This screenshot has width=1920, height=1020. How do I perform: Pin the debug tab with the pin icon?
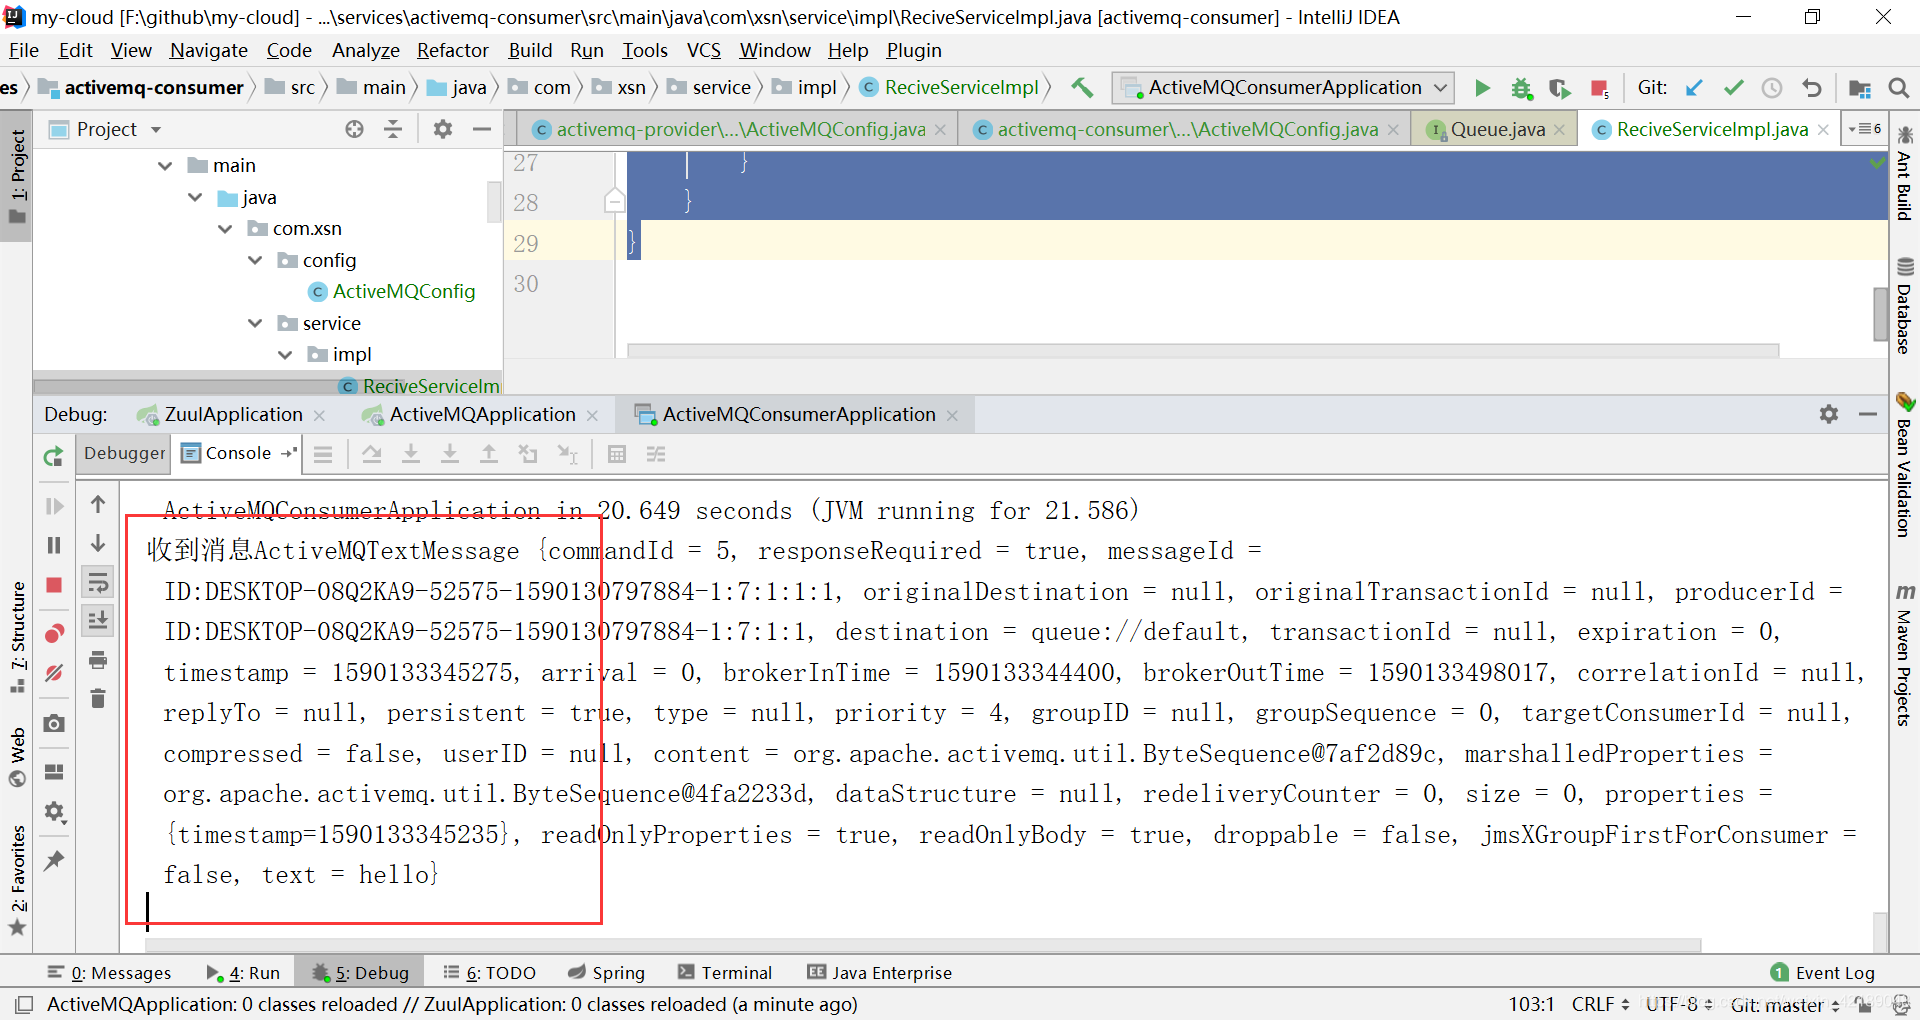point(54,860)
